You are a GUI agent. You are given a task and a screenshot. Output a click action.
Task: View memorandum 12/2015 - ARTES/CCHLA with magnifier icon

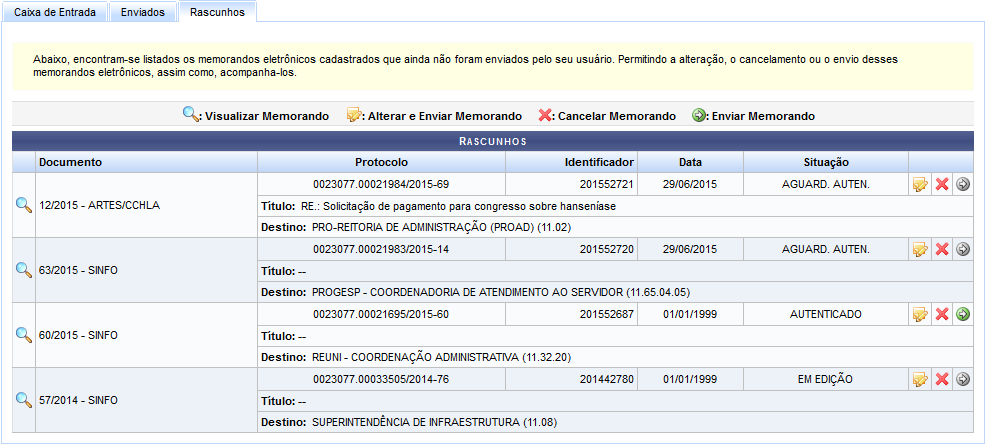pos(24,205)
